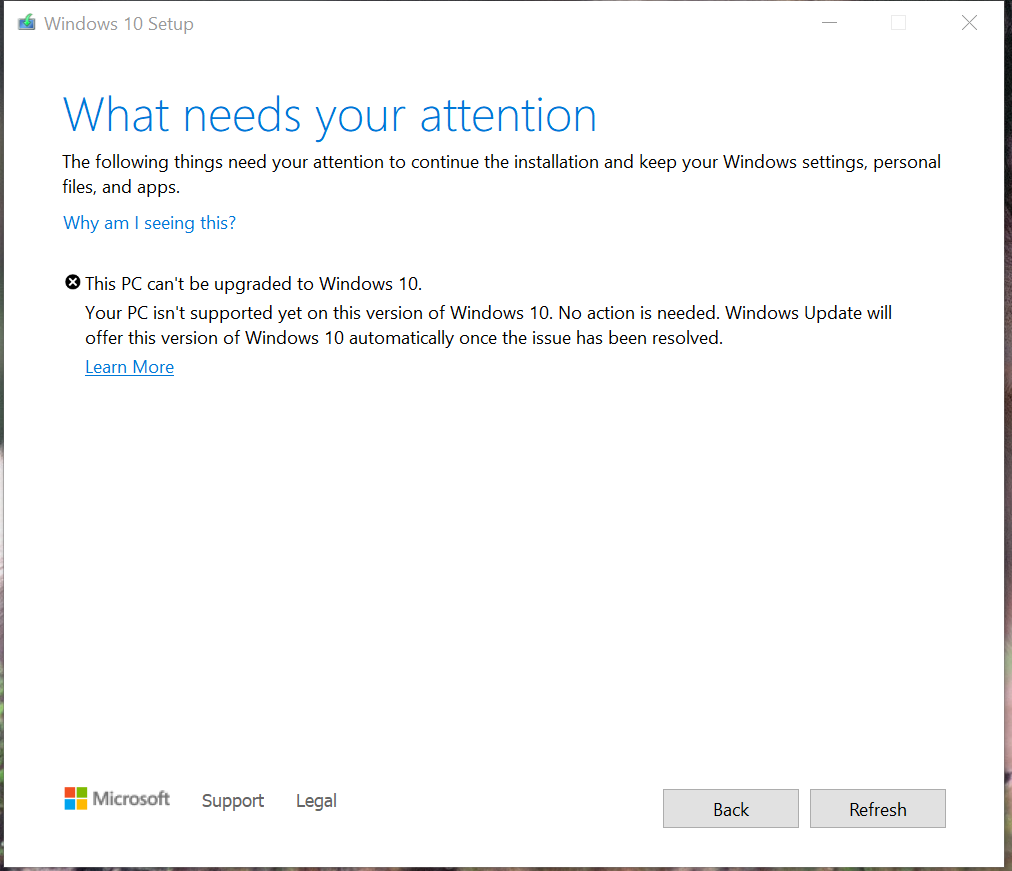Click the Learn More link
This screenshot has width=1012, height=871.
click(129, 367)
